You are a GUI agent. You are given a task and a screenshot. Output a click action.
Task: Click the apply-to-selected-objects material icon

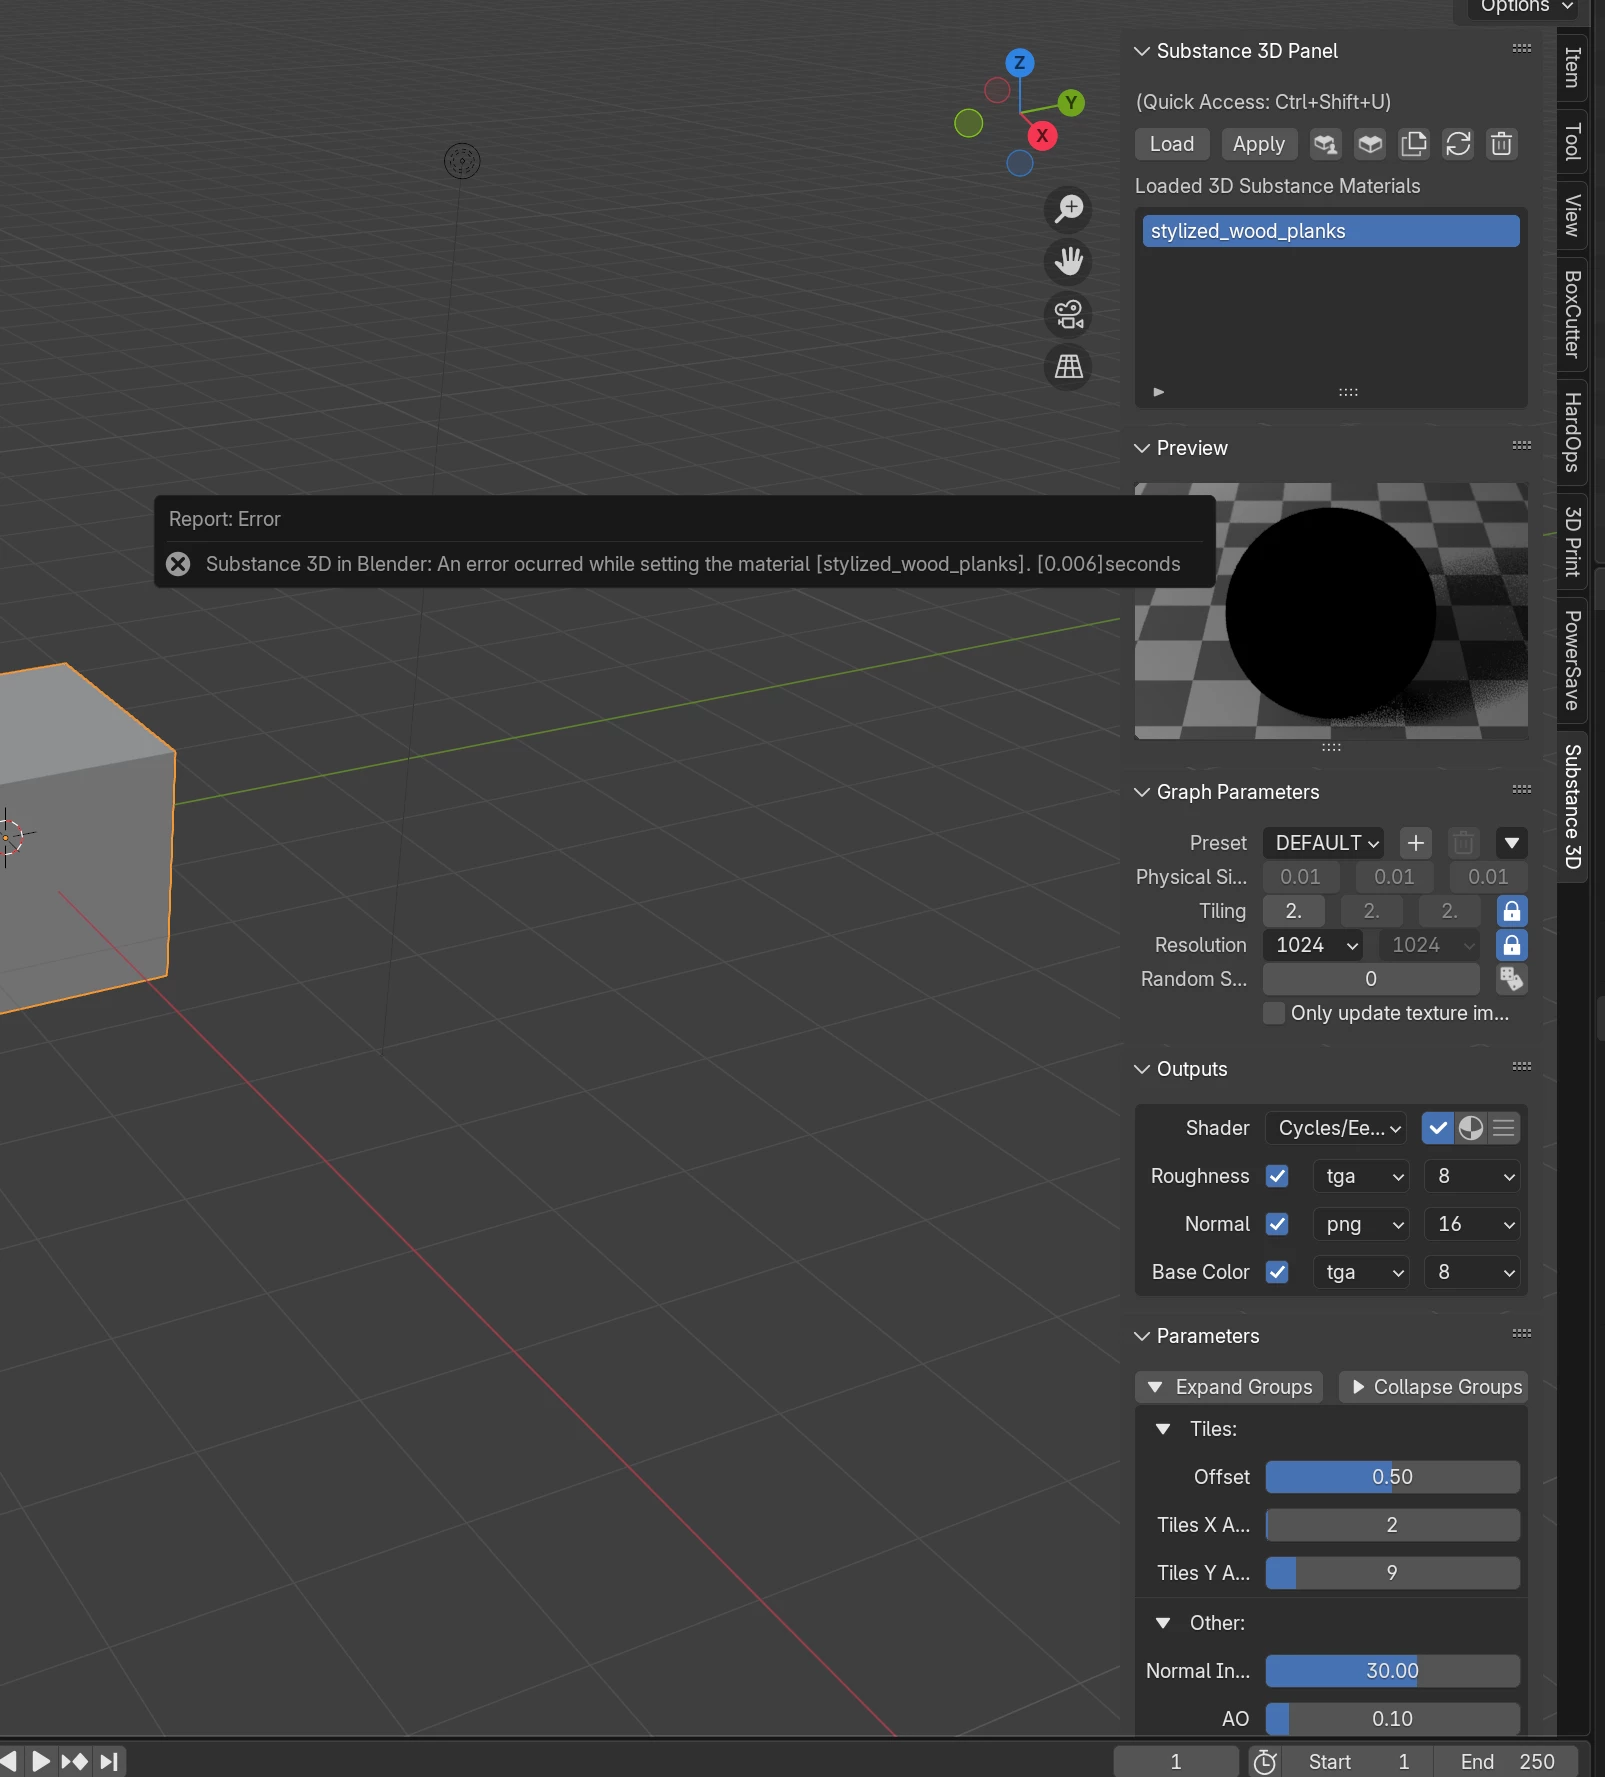[x=1326, y=144]
